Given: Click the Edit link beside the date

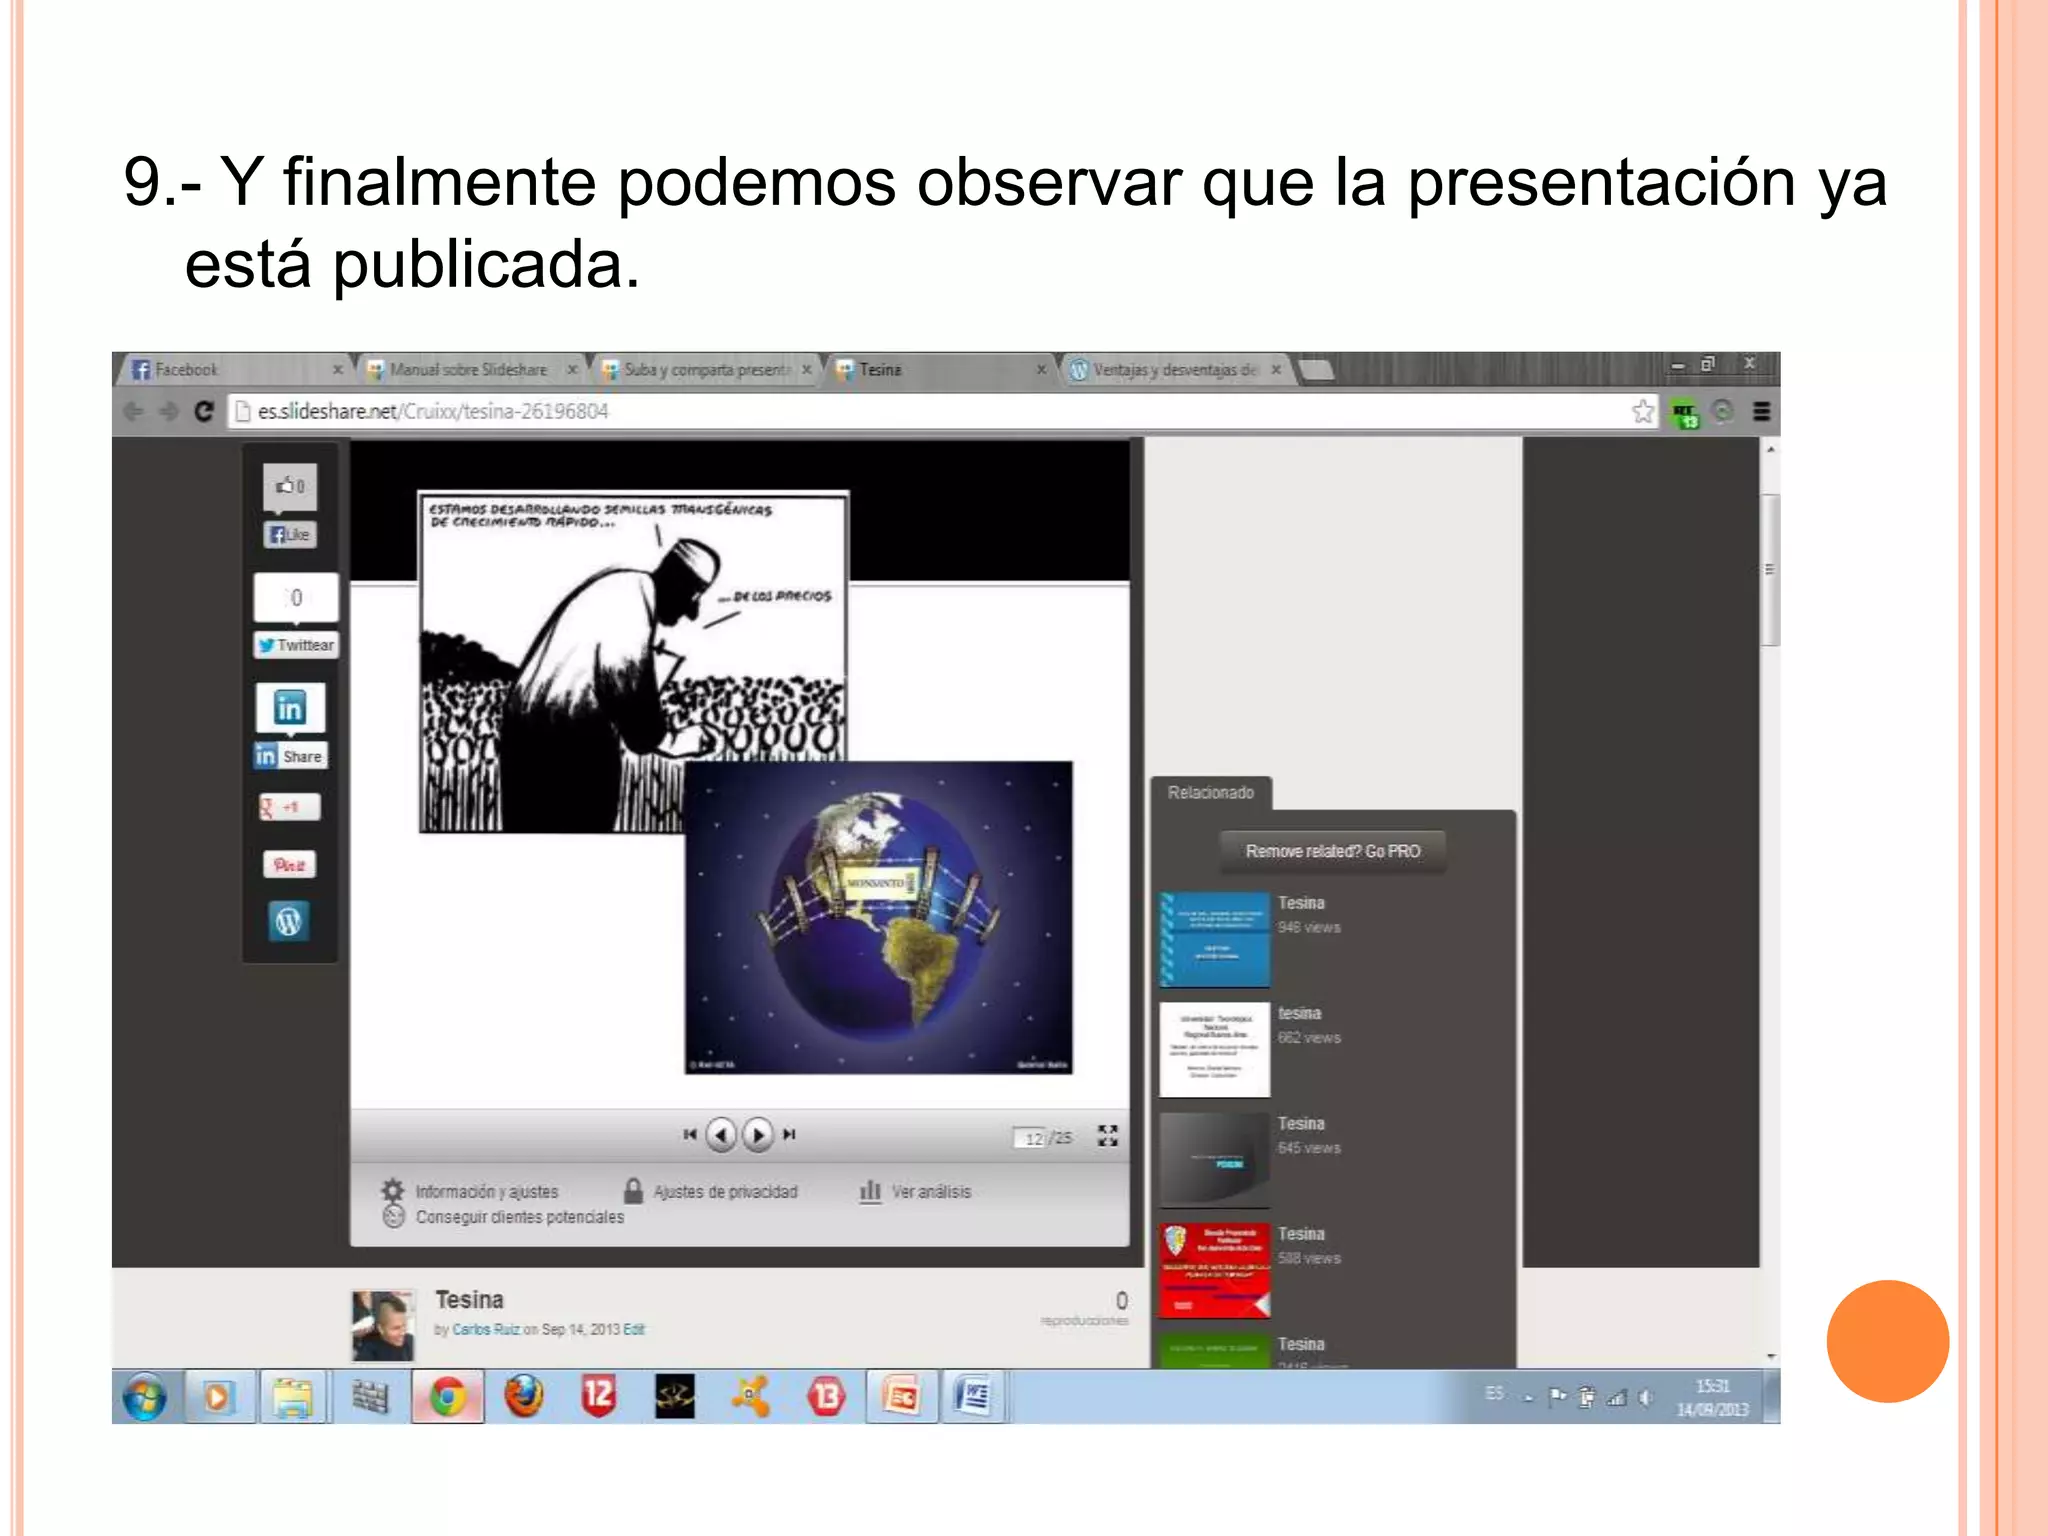Looking at the screenshot, I should pos(634,1329).
